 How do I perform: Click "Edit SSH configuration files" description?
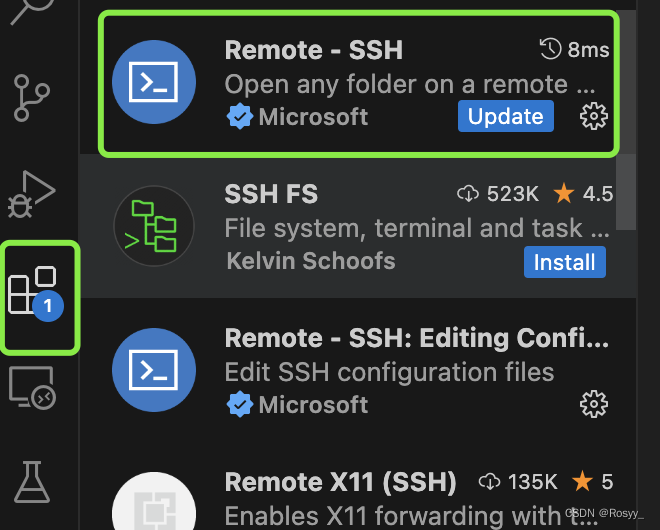pyautogui.click(x=389, y=373)
